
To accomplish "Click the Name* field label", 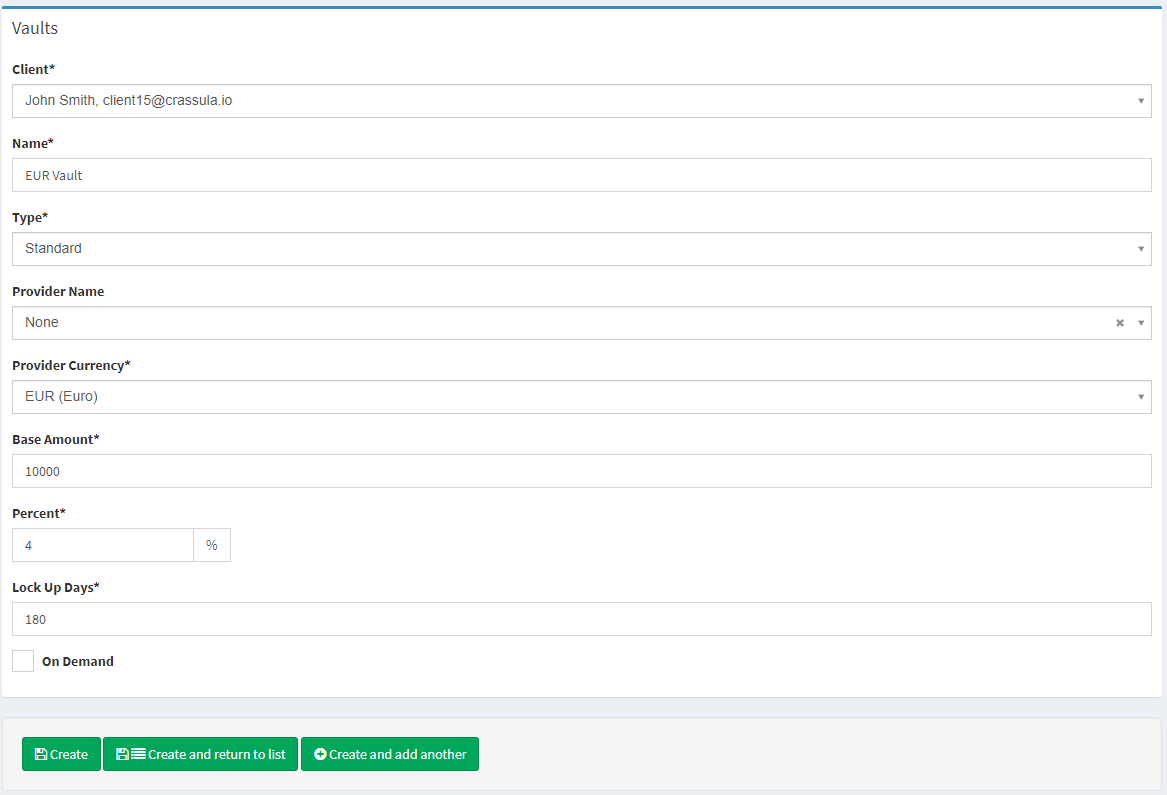I will coord(33,143).
